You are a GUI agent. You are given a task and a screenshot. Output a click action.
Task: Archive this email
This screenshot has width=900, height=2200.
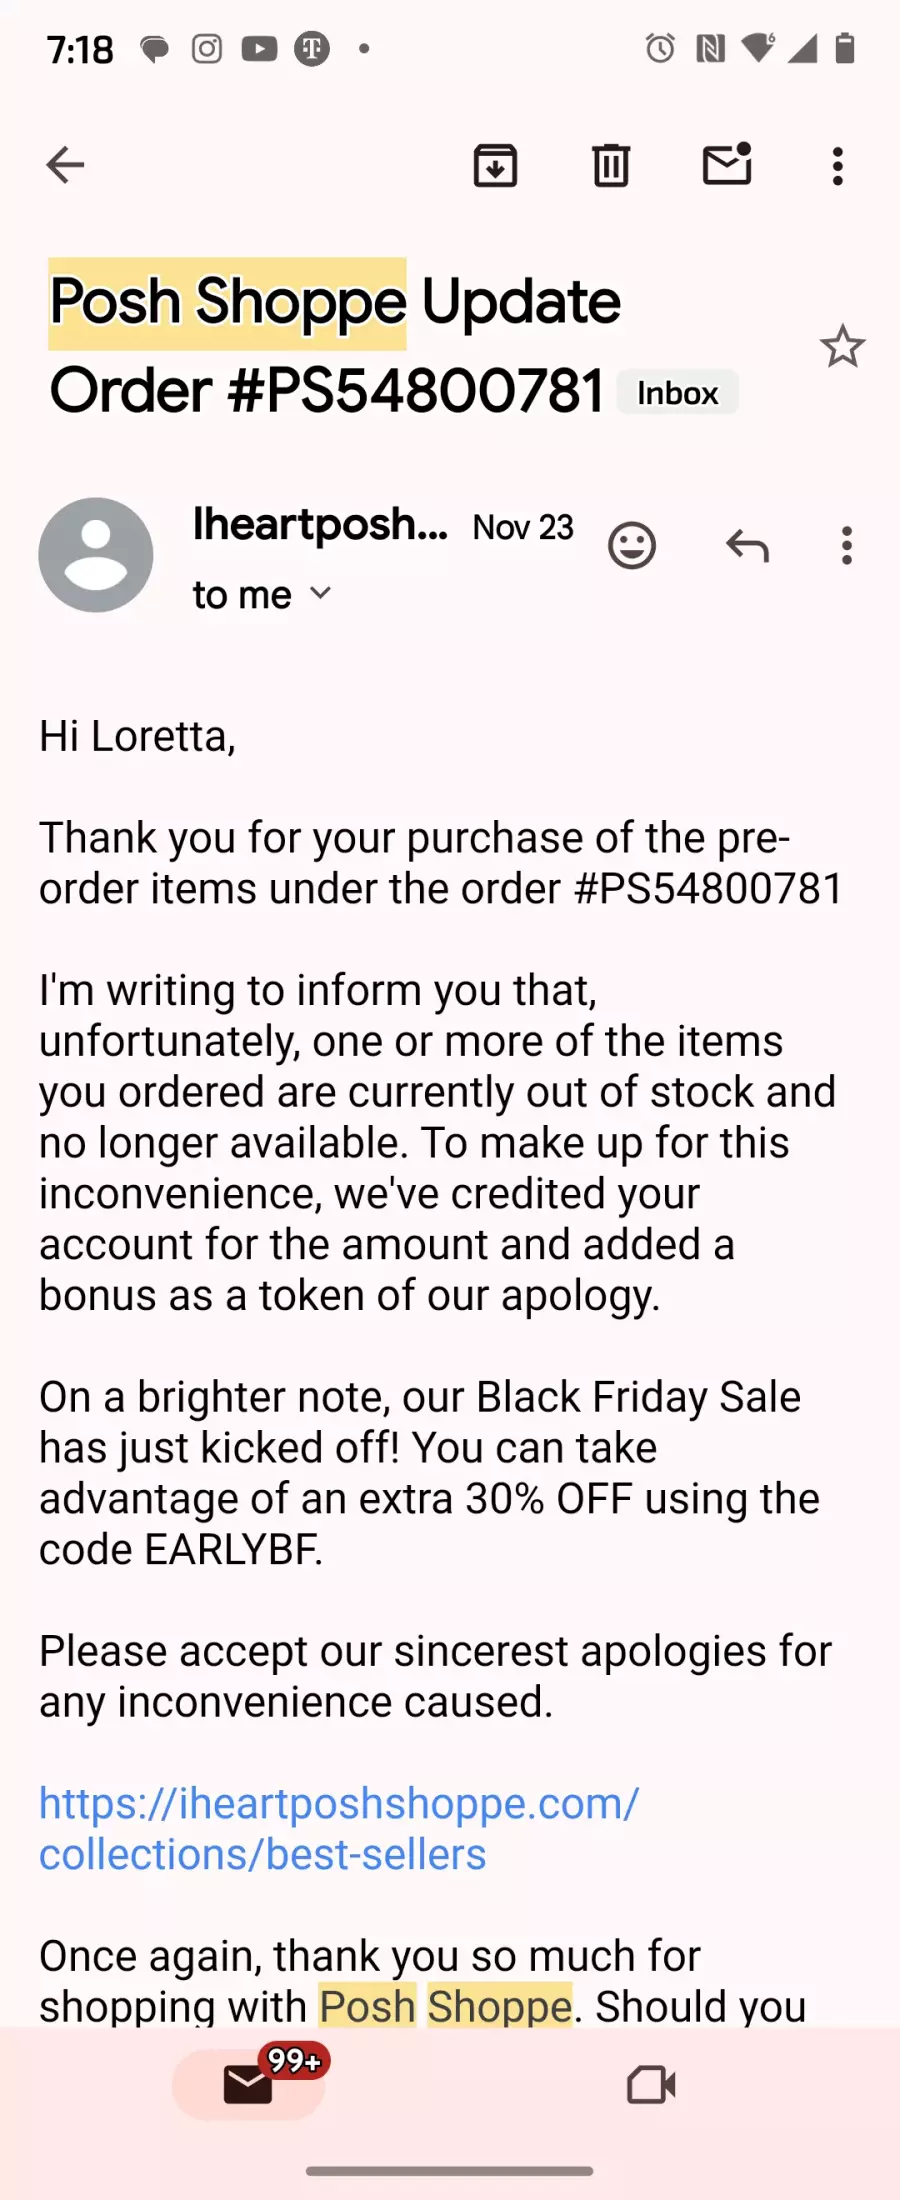click(x=495, y=165)
